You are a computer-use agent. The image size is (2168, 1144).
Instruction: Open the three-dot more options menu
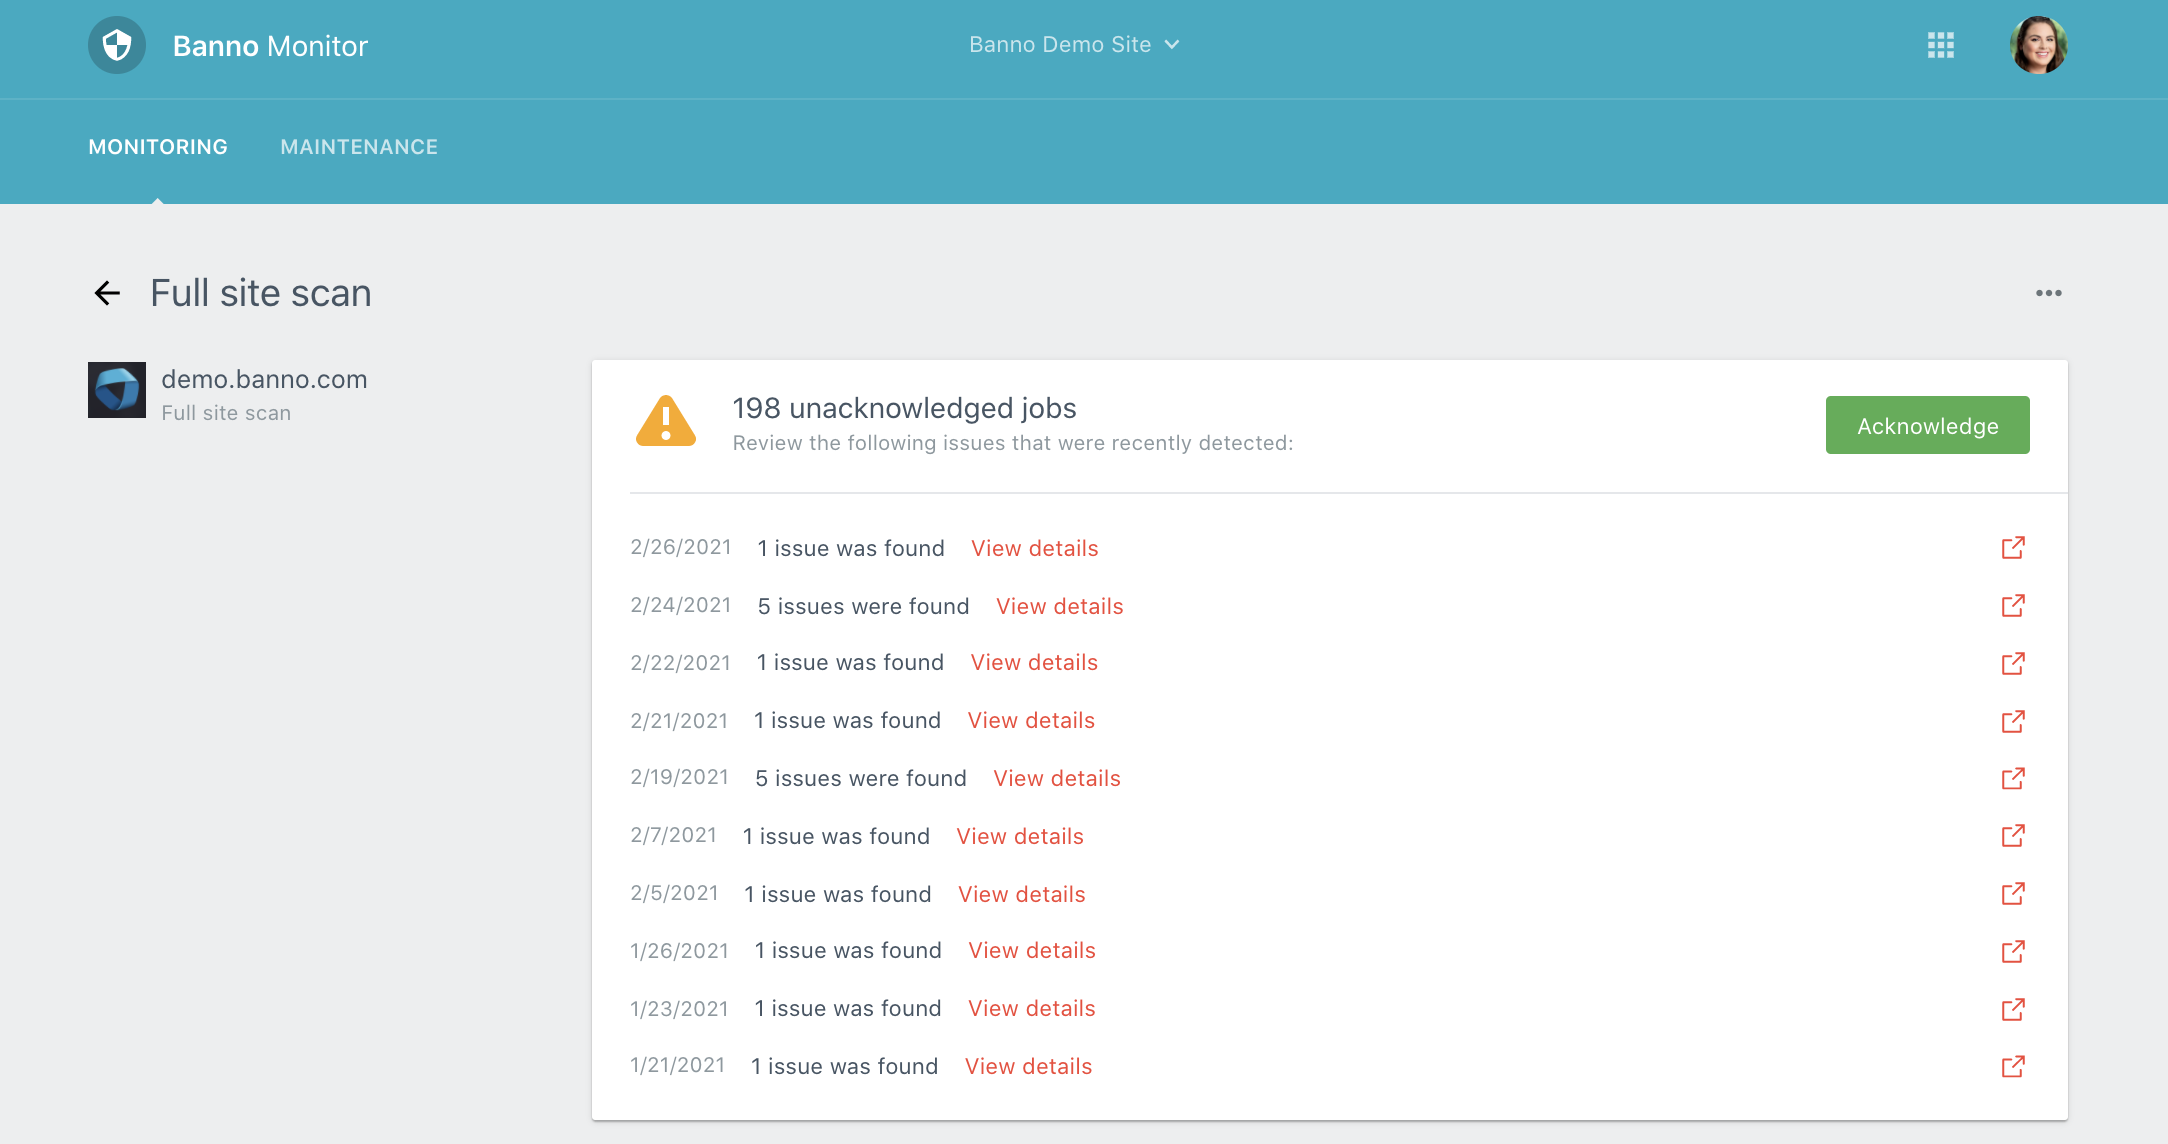pyautogui.click(x=2048, y=293)
